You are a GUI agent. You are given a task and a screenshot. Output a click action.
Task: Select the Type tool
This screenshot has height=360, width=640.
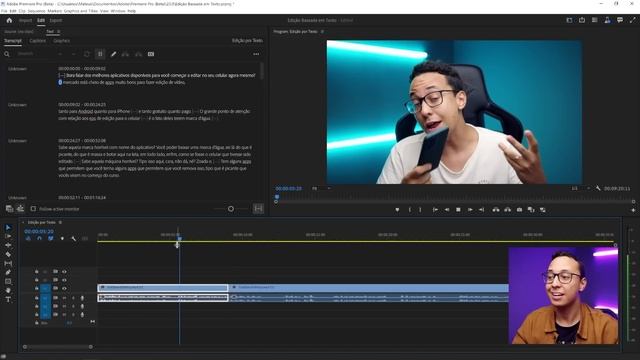[x=8, y=300]
